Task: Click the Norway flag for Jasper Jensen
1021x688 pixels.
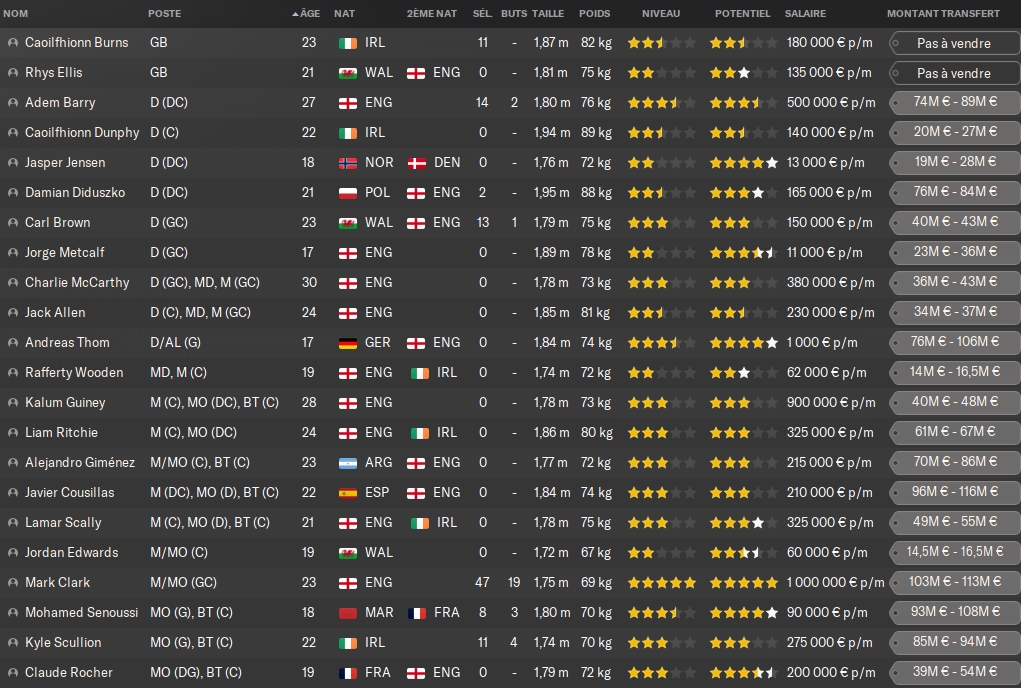Action: click(x=348, y=163)
